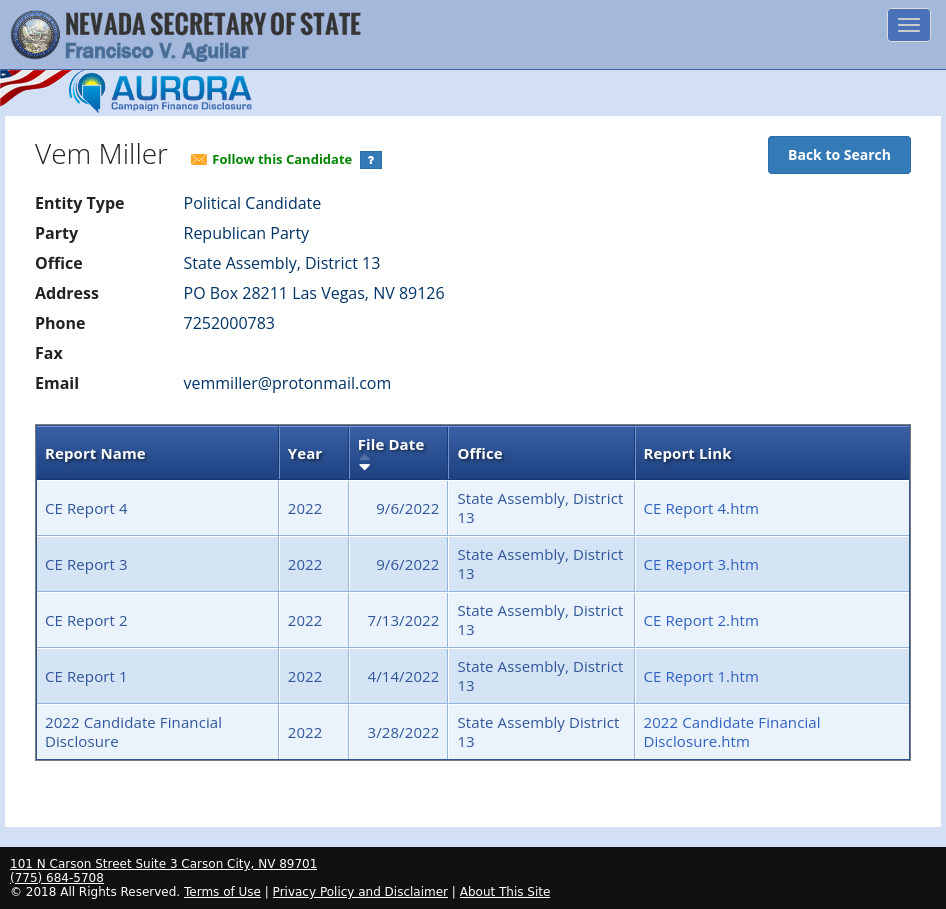
Task: Click email vemmiller@protonmail.com
Action: click(287, 384)
